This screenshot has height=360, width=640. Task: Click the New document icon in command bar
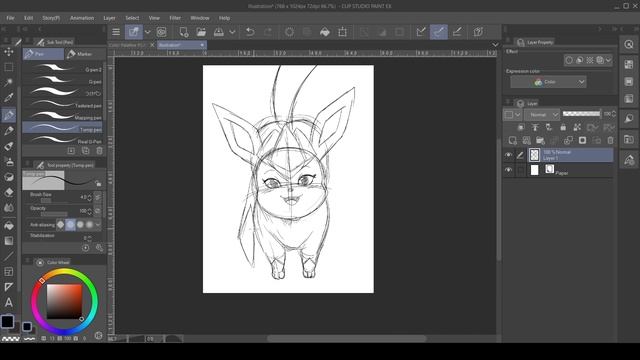coord(183,32)
